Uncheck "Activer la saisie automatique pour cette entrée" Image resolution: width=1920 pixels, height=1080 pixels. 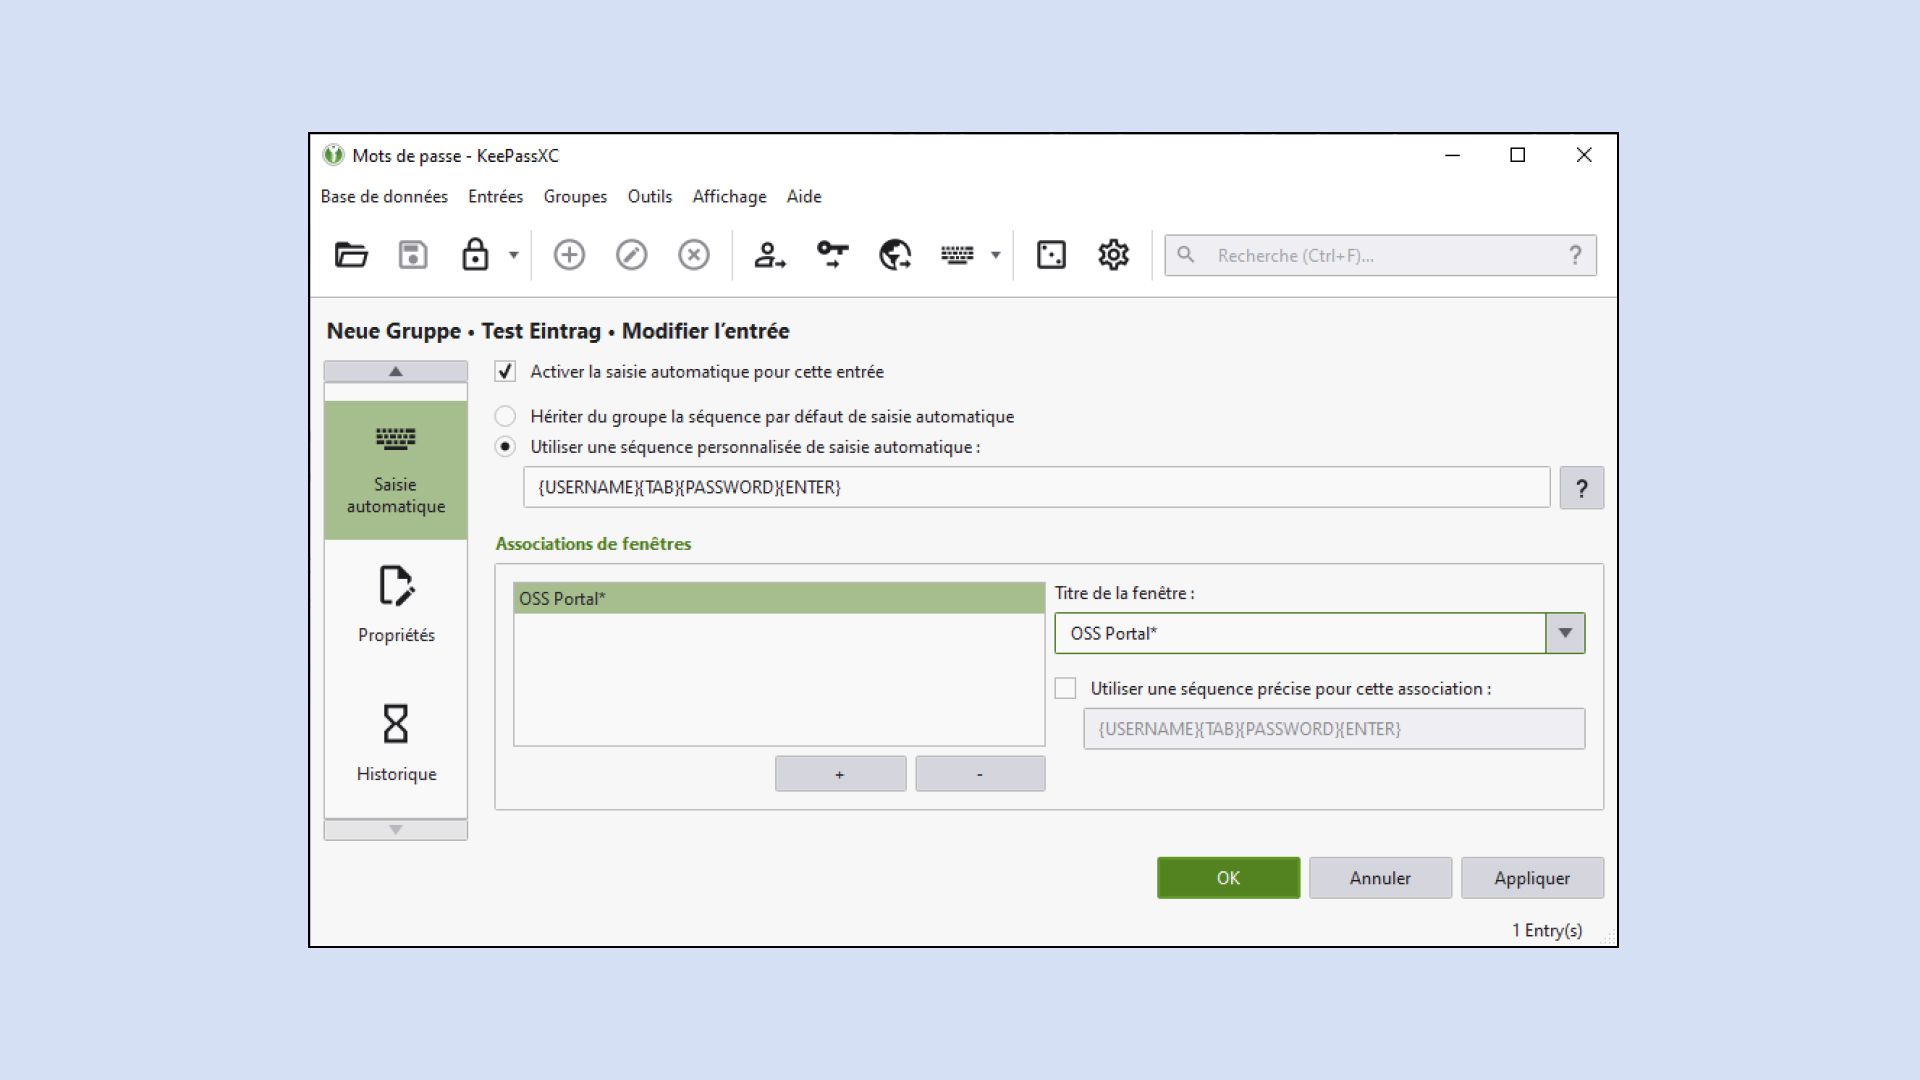point(505,371)
